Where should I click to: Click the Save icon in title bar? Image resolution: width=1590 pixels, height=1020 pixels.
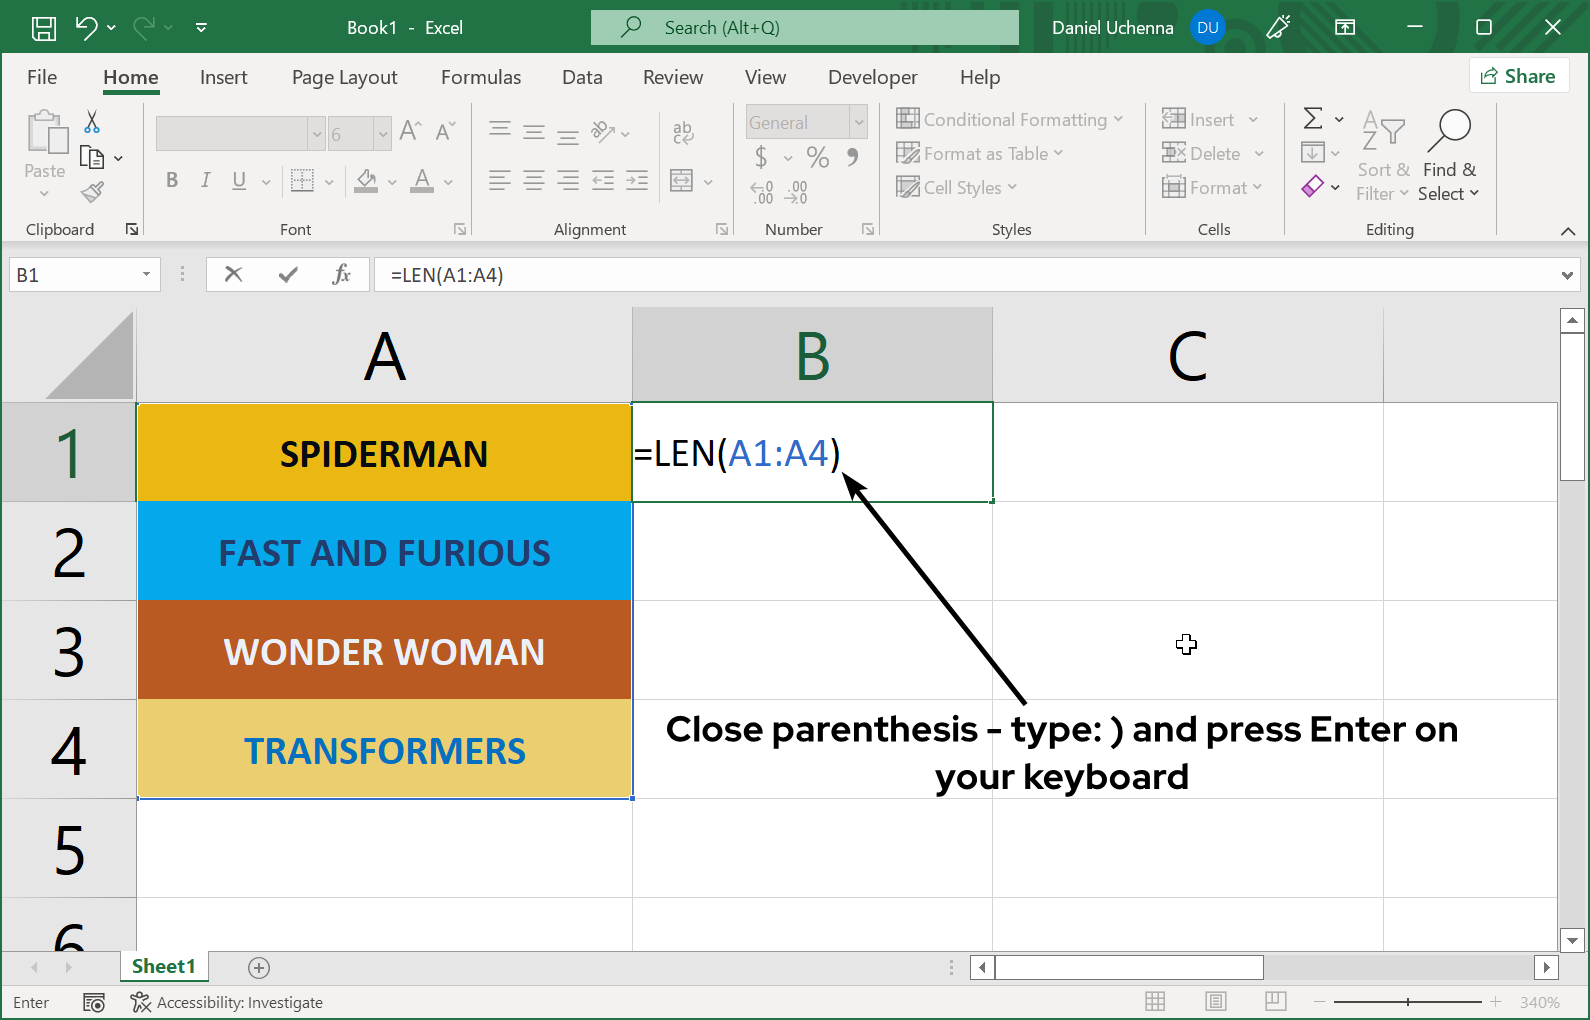click(44, 28)
